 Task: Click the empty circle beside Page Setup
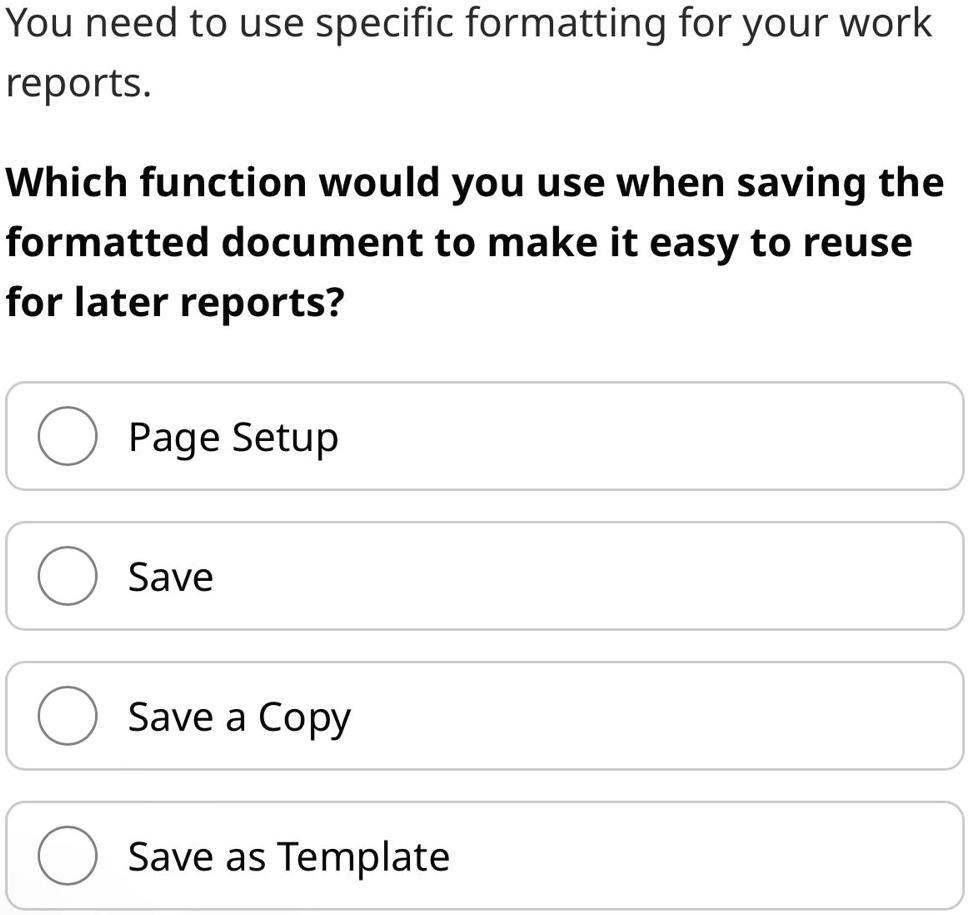point(67,436)
